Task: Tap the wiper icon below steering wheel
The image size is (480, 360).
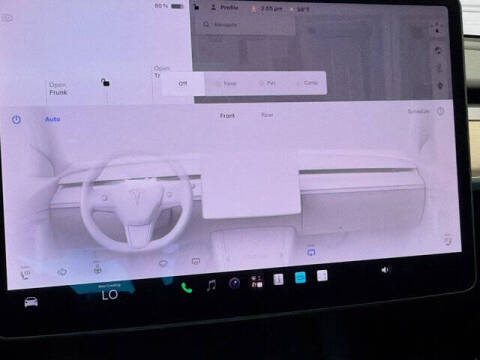Action: pos(163,263)
